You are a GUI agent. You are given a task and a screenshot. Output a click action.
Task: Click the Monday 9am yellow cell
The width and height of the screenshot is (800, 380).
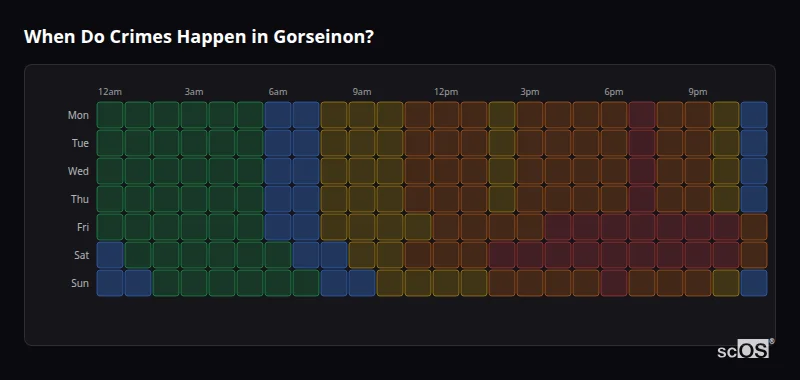click(x=362, y=115)
